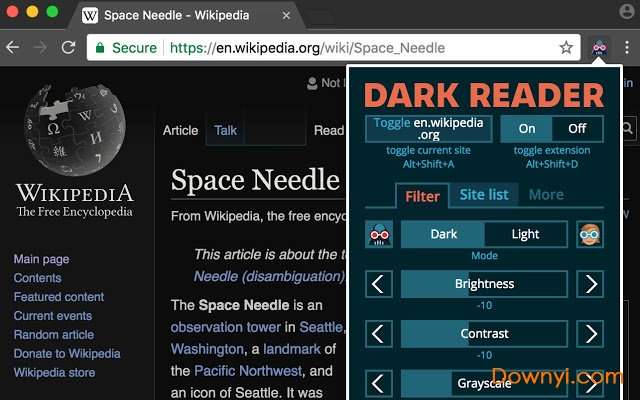
Task: Click the light mode face icon
Action: coord(590,235)
